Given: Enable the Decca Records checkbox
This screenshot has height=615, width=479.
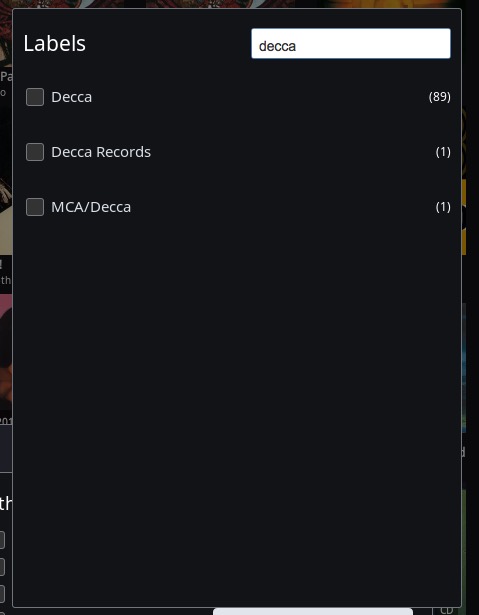Looking at the screenshot, I should point(35,152).
